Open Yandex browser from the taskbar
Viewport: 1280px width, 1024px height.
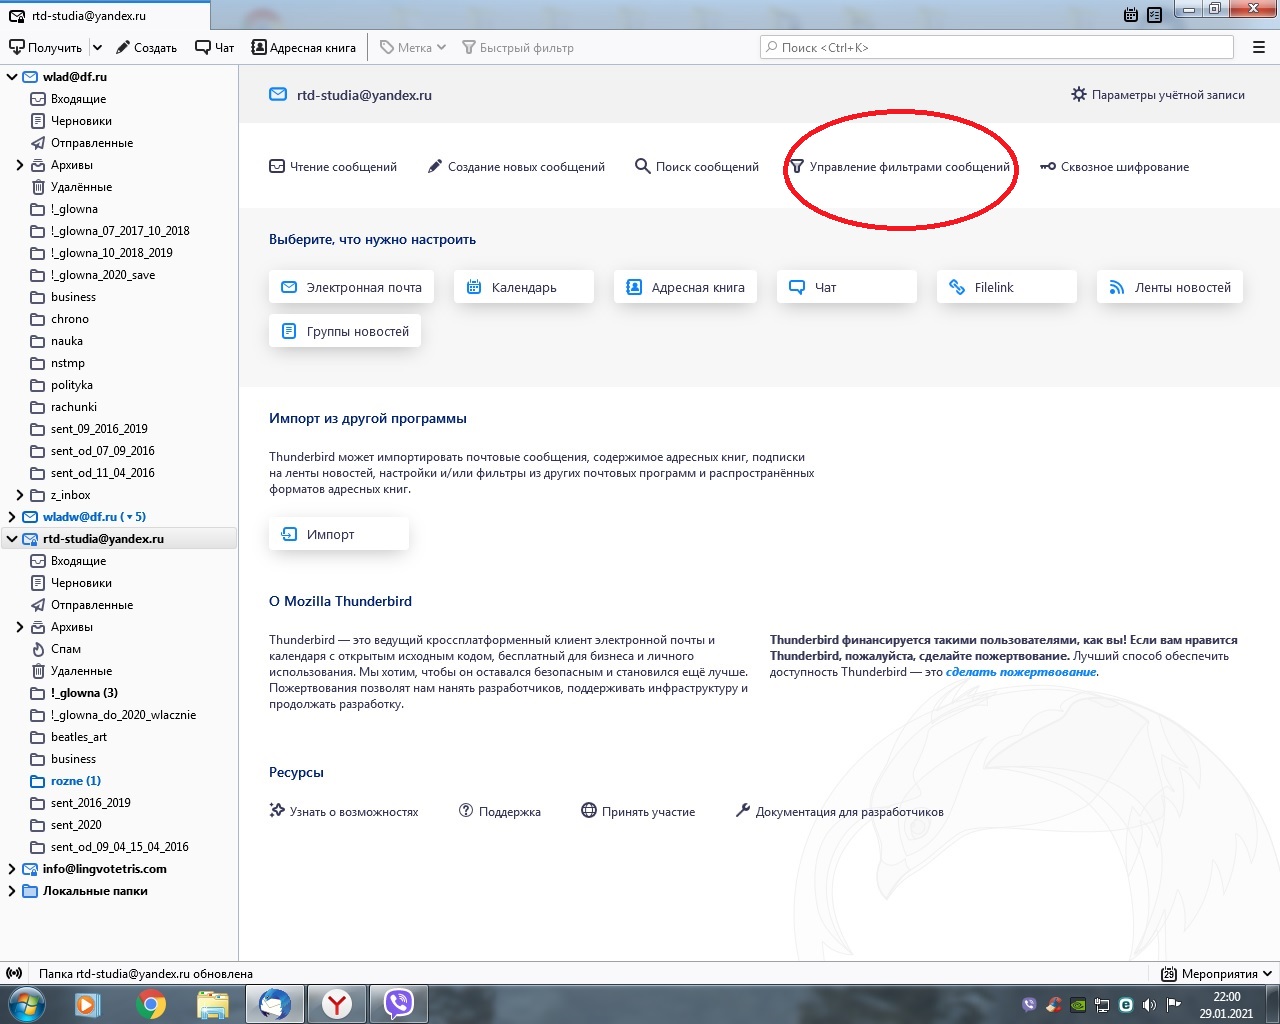pyautogui.click(x=337, y=1004)
